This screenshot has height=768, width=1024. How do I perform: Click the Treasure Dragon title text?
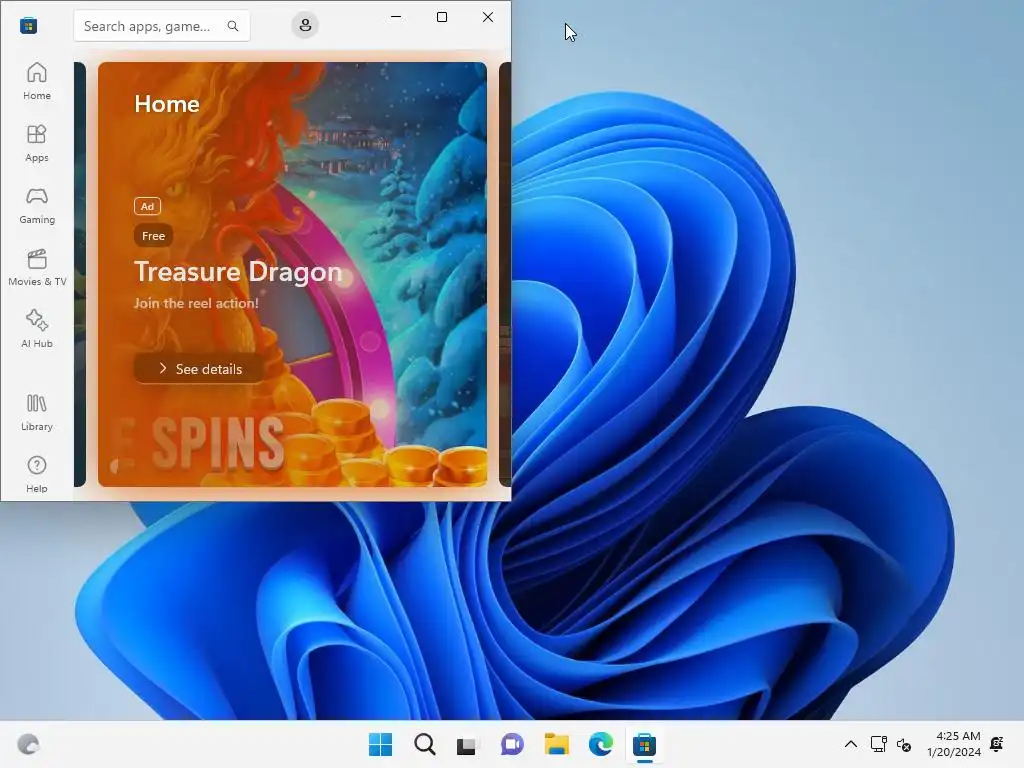(x=238, y=272)
